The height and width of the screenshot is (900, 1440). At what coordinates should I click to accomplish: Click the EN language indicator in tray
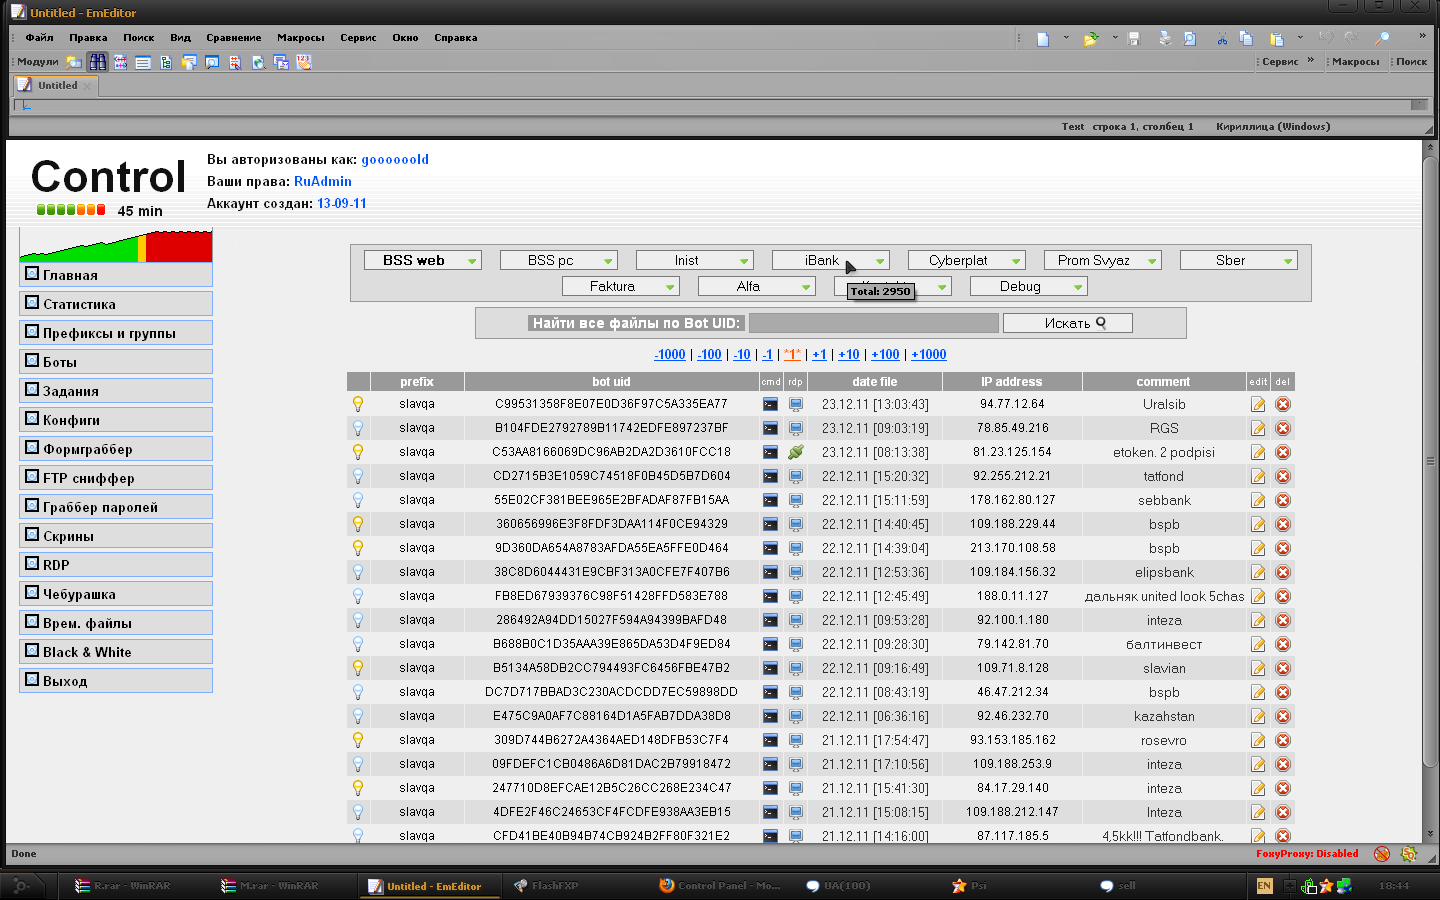coord(1264,886)
